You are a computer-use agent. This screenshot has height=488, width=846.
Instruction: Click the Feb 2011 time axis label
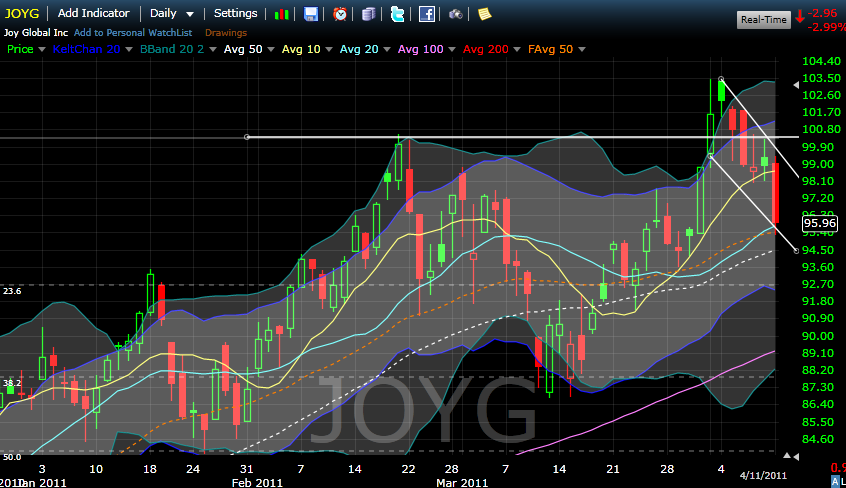[x=257, y=482]
